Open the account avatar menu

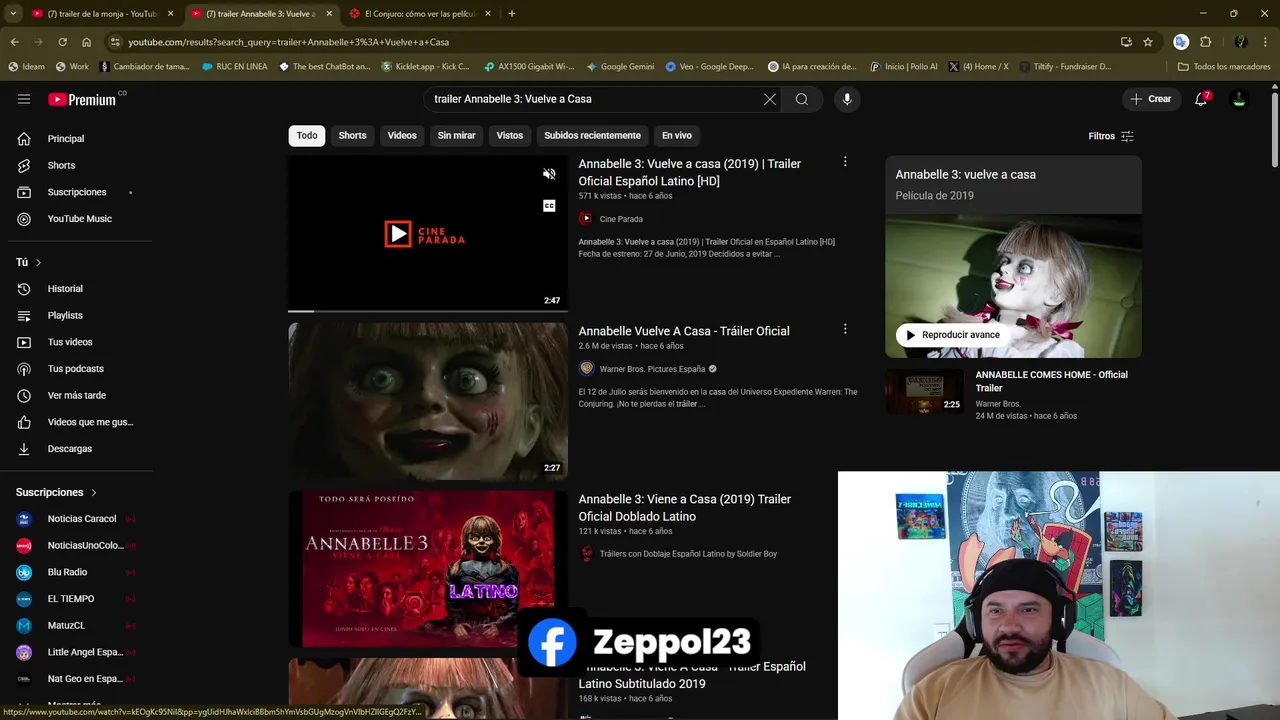pyautogui.click(x=1239, y=99)
